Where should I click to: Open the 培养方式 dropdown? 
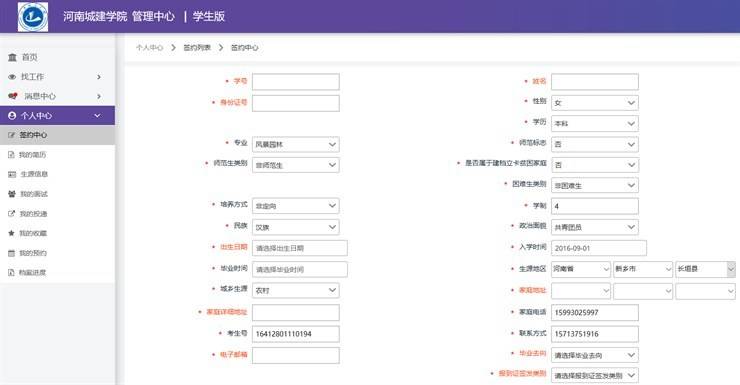click(x=295, y=206)
